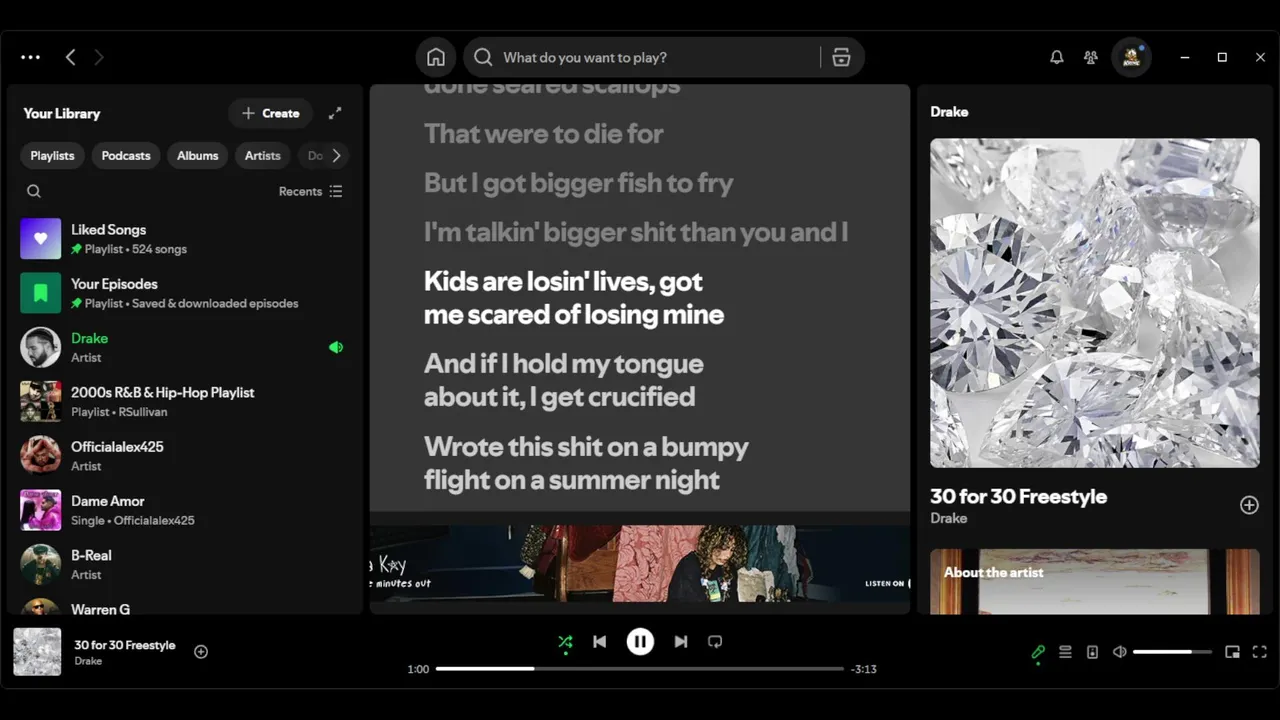Open the Create menu
Viewport: 1280px width, 720px height.
(x=270, y=113)
